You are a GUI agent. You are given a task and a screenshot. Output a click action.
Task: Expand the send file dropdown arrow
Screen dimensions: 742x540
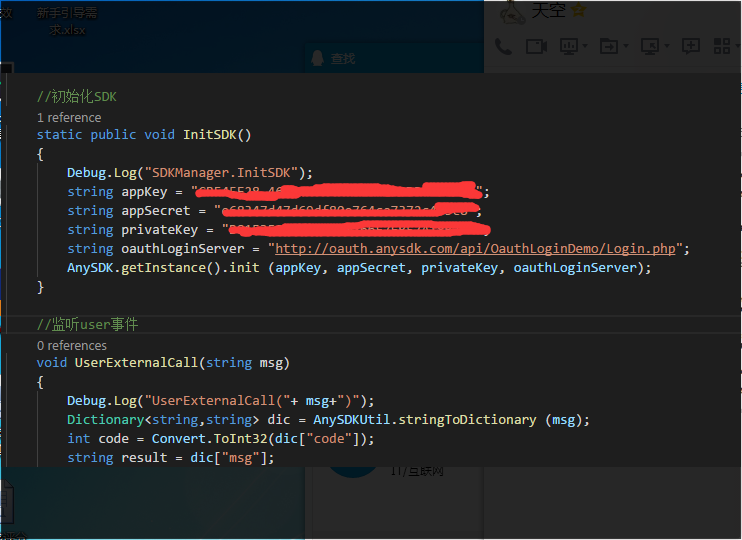pos(626,46)
